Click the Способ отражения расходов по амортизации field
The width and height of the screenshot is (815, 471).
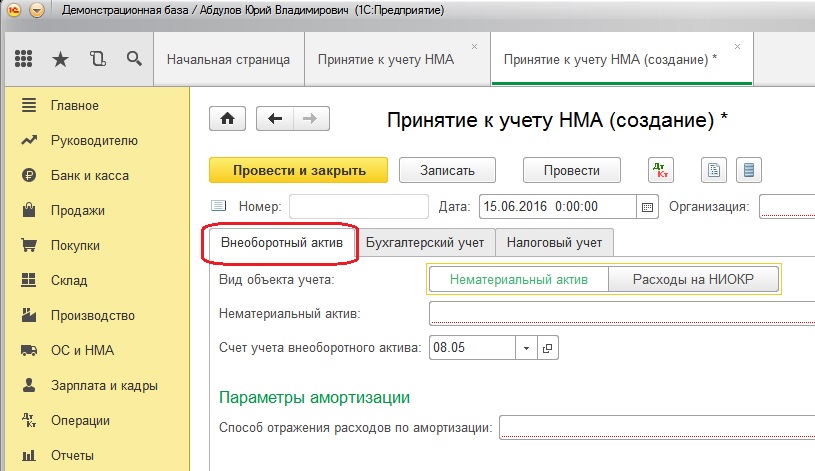click(657, 427)
